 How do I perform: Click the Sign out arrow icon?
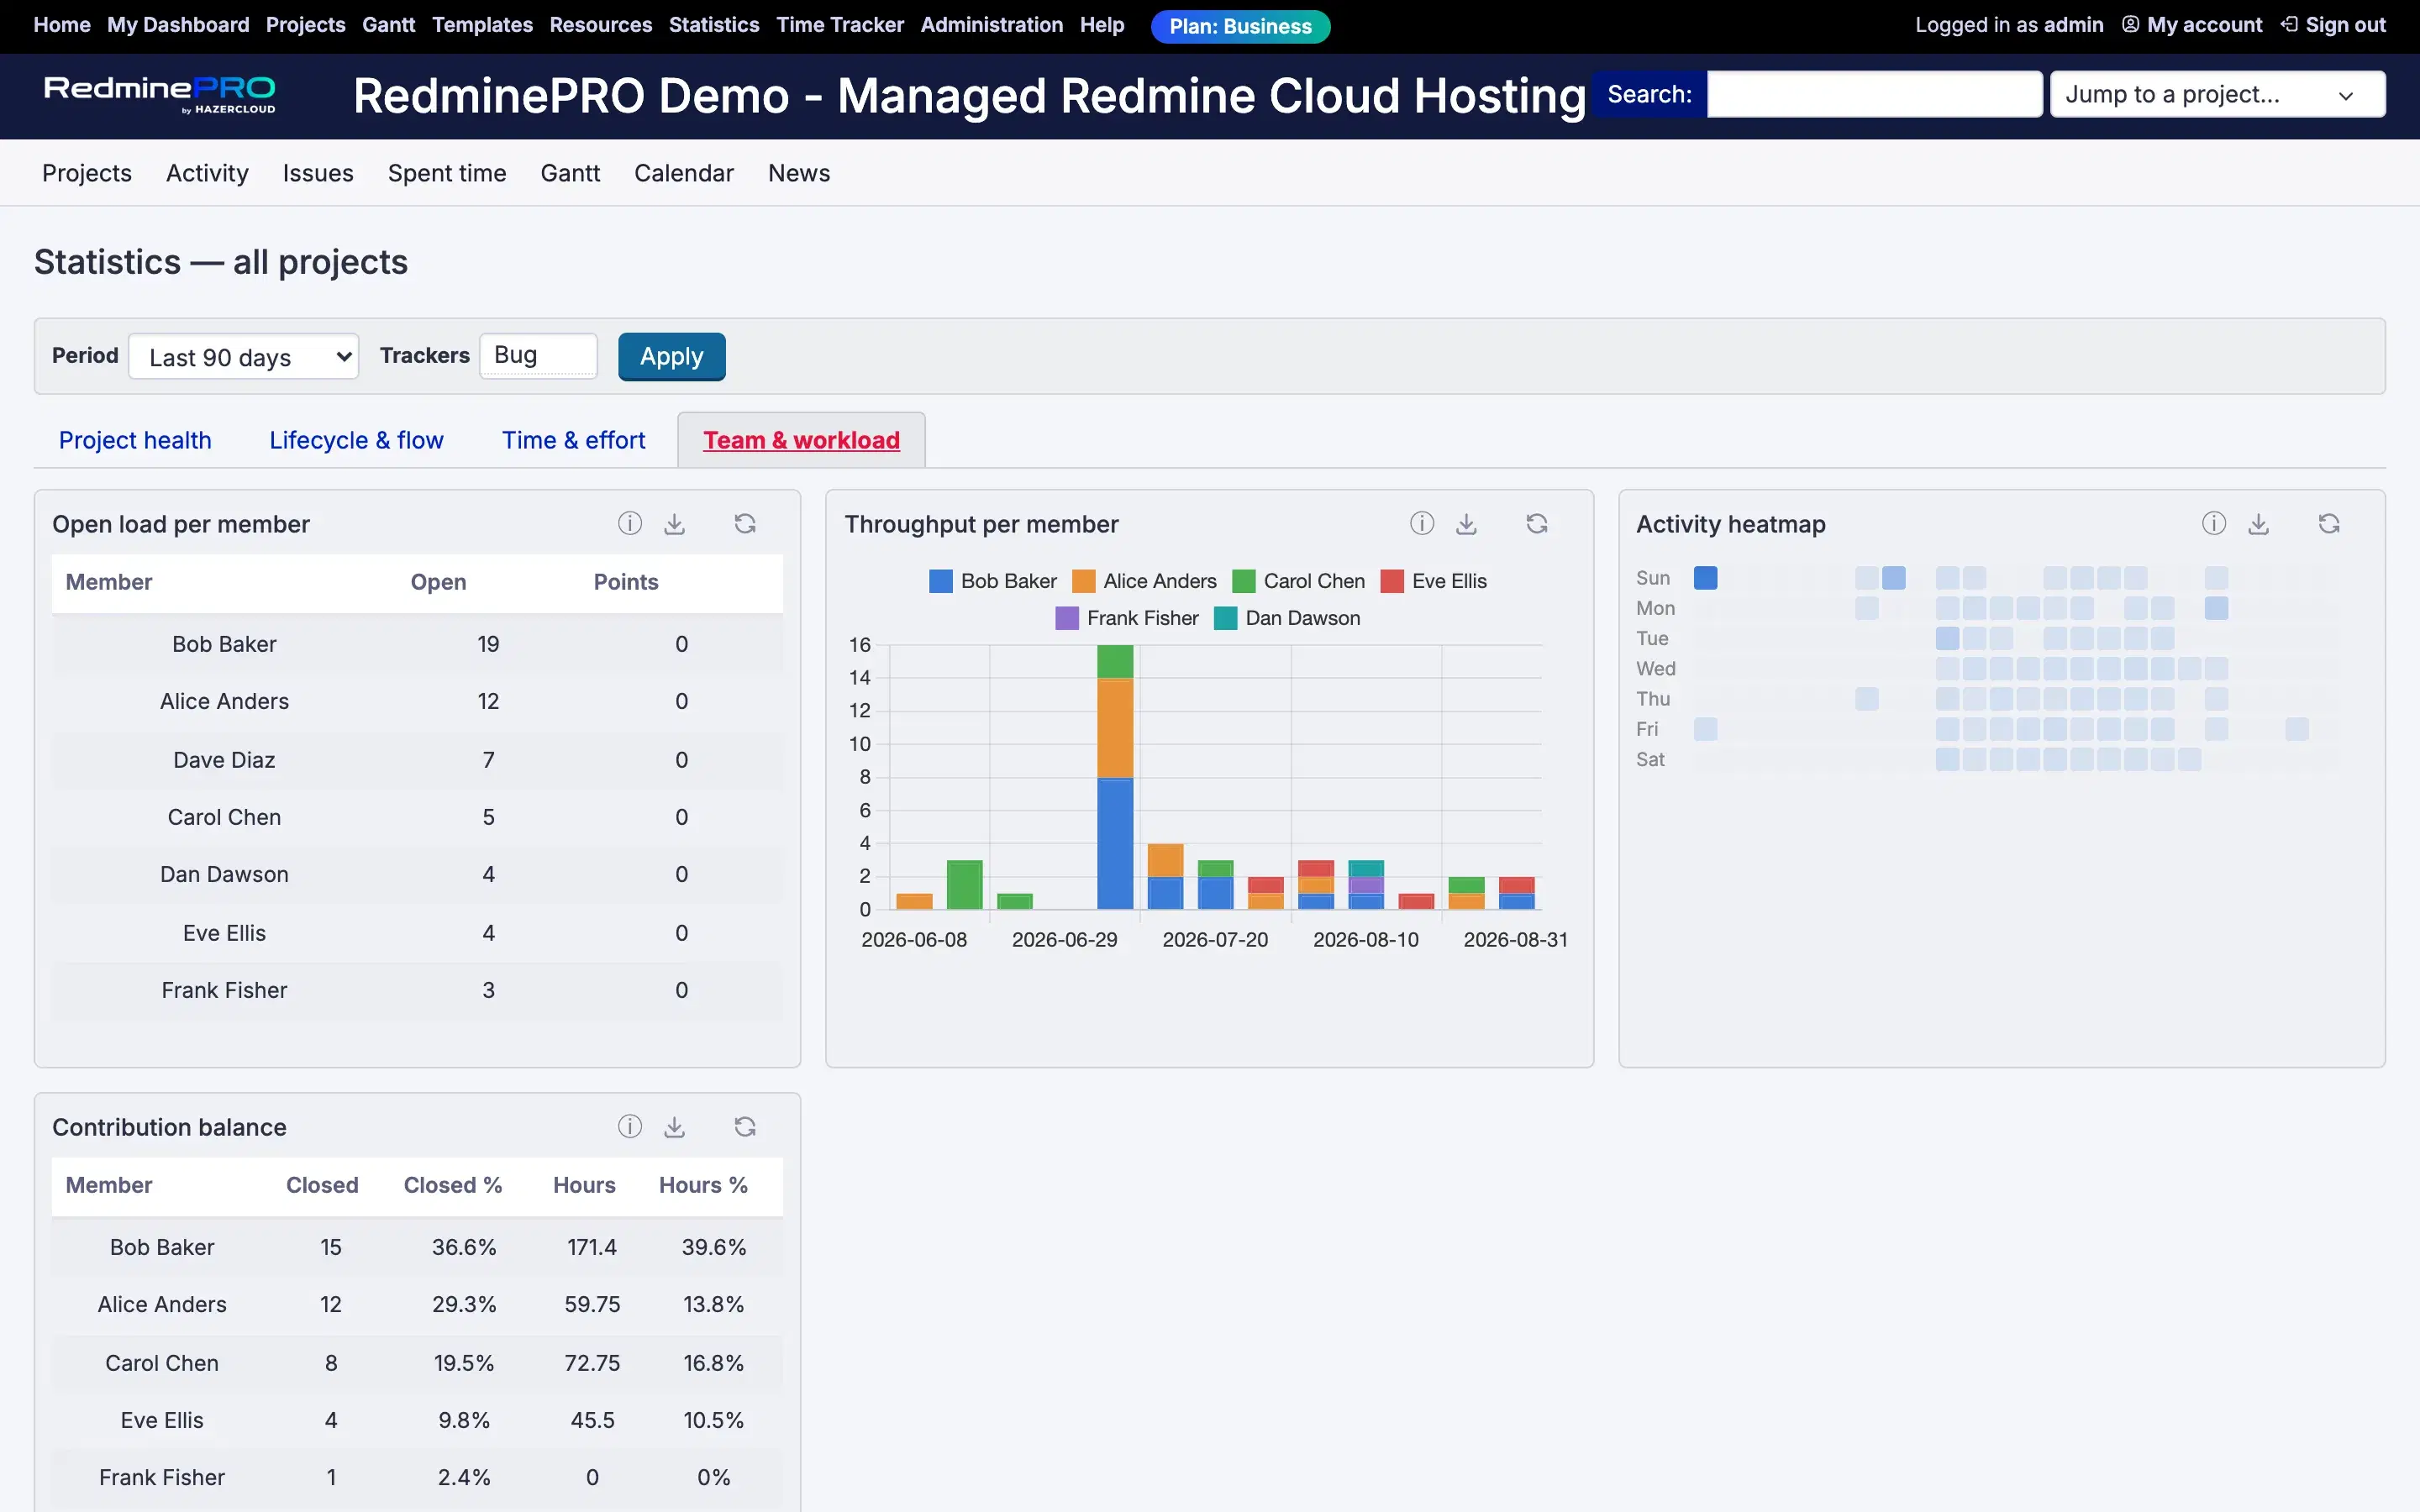(2289, 24)
